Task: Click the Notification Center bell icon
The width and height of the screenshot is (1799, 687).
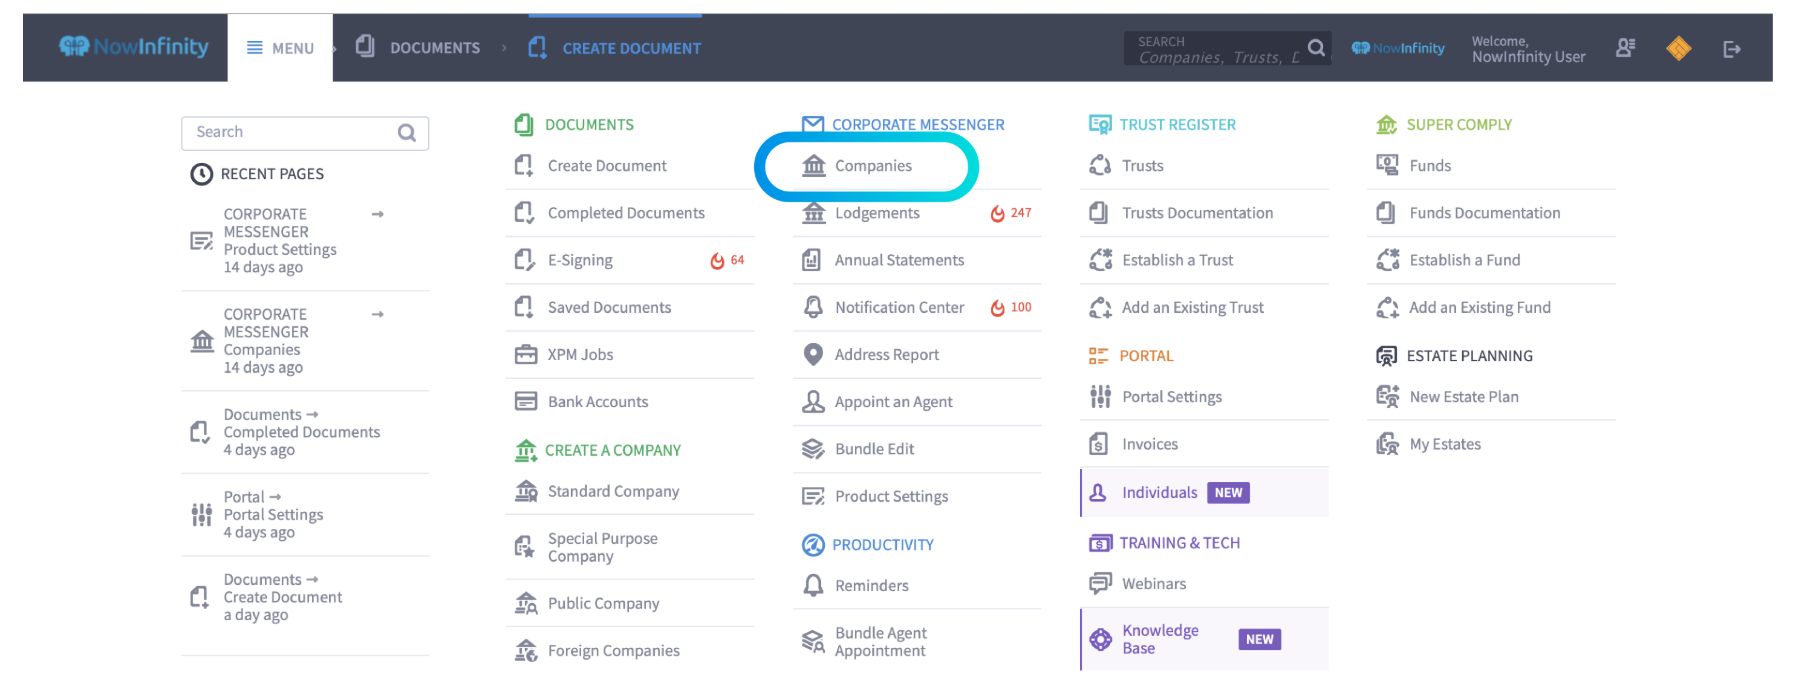Action: [x=814, y=307]
